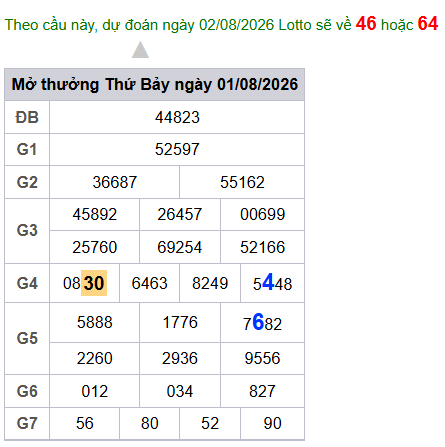Click the table header dated 01/08/2026
Viewport: 445px width, 447px height.
tap(155, 84)
